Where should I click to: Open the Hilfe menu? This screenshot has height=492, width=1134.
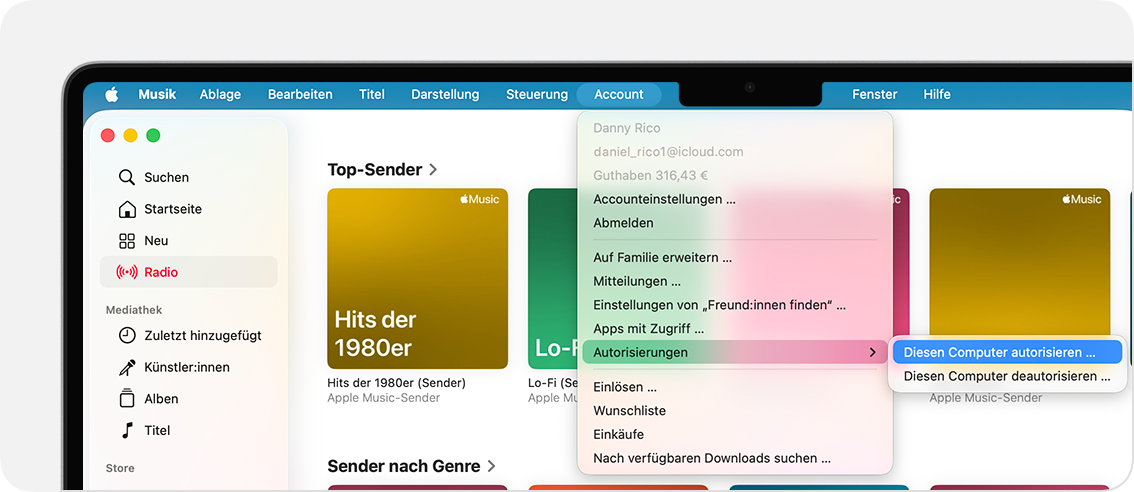[937, 94]
